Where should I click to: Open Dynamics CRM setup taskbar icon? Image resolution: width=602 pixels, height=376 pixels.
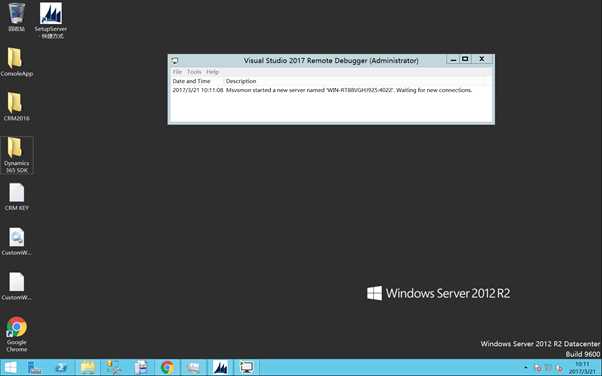(220, 368)
